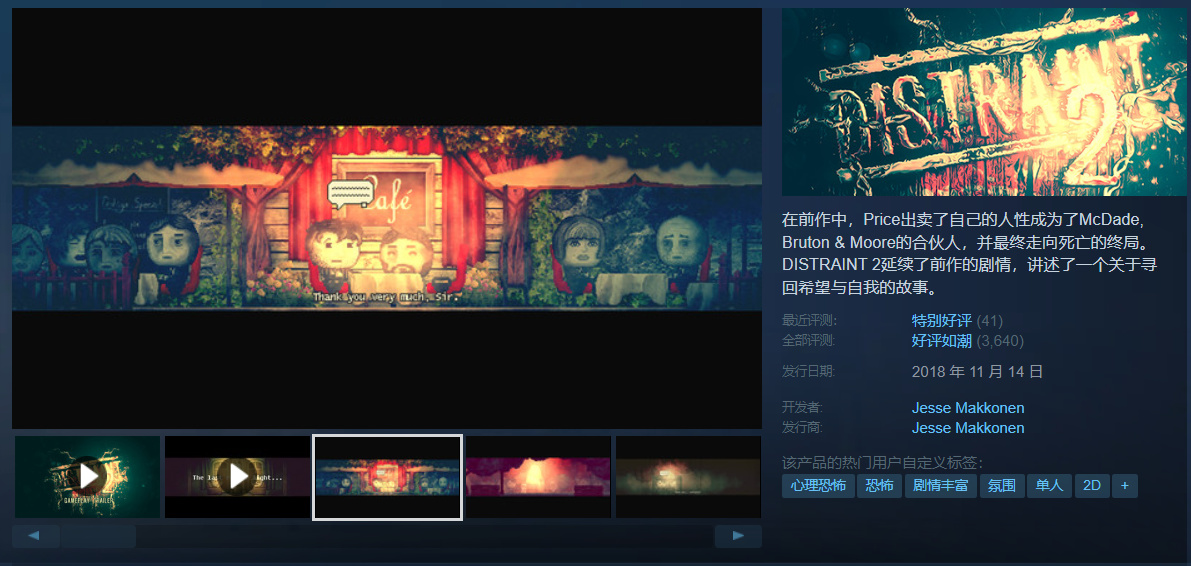Select the 心理恐怖 tag
1191x566 pixels.
coord(818,486)
